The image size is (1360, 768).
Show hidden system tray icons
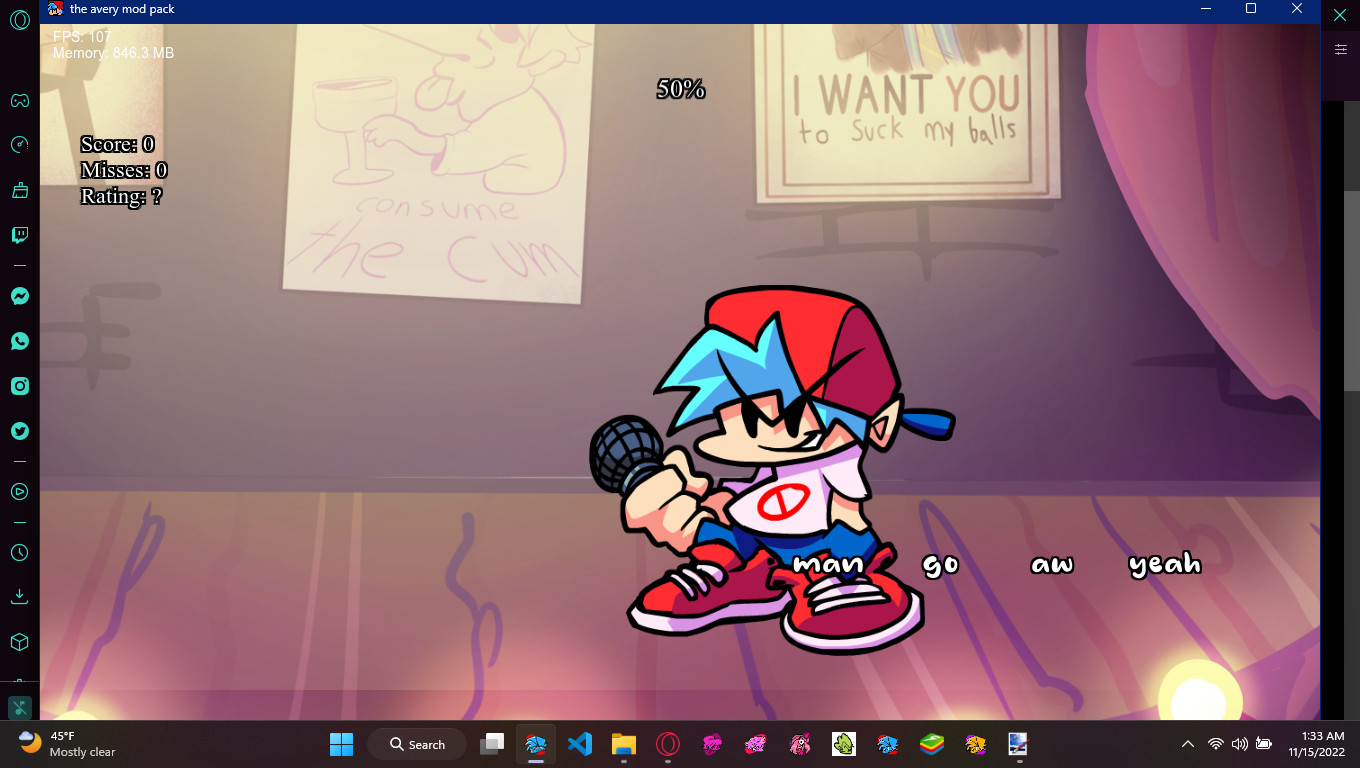click(1188, 744)
